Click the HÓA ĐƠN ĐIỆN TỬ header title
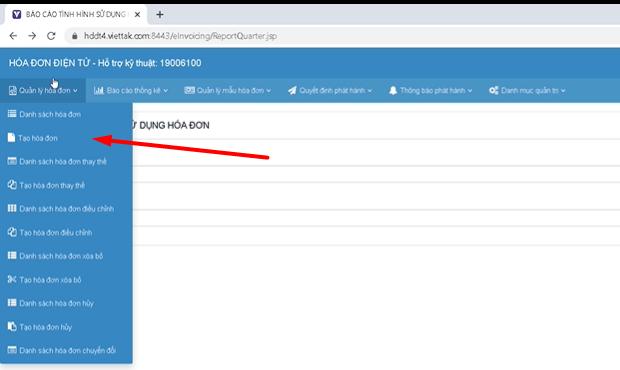Image resolution: width=620 pixels, height=370 pixels. coord(49,63)
